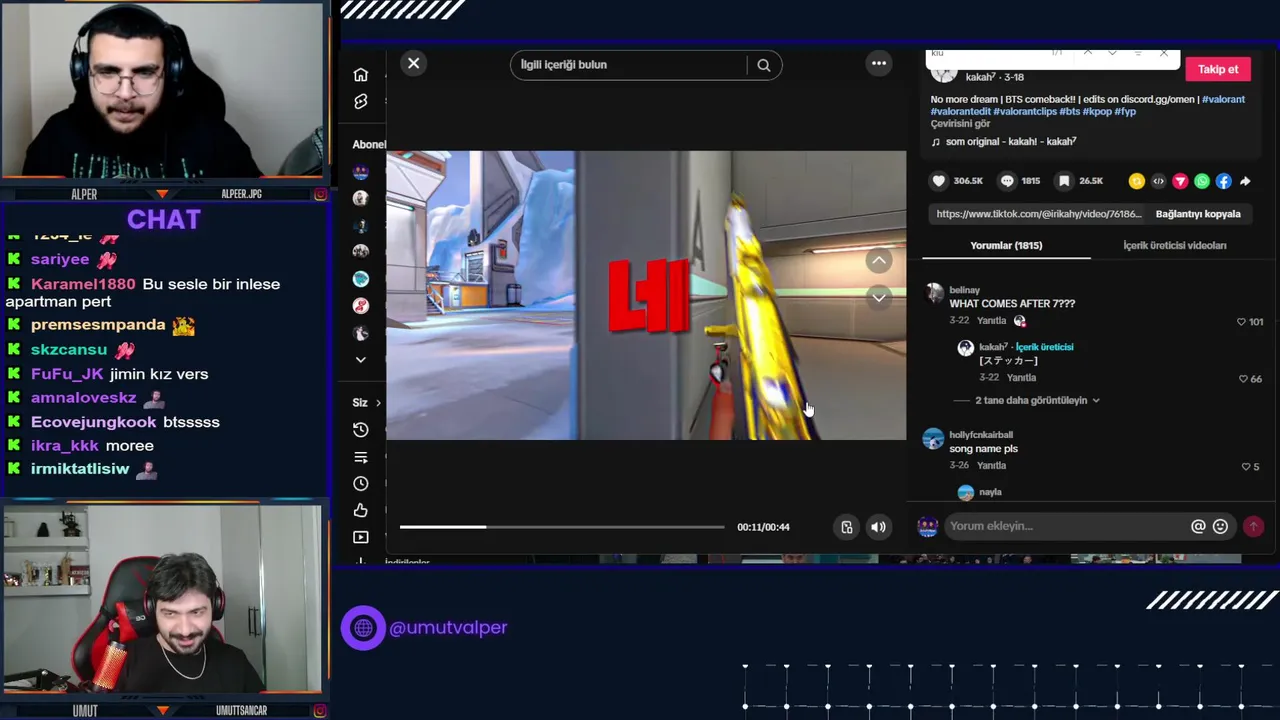Viewport: 1280px width, 720px height.
Task: Expand the 'Siz' section in sidebar
Action: click(x=366, y=402)
